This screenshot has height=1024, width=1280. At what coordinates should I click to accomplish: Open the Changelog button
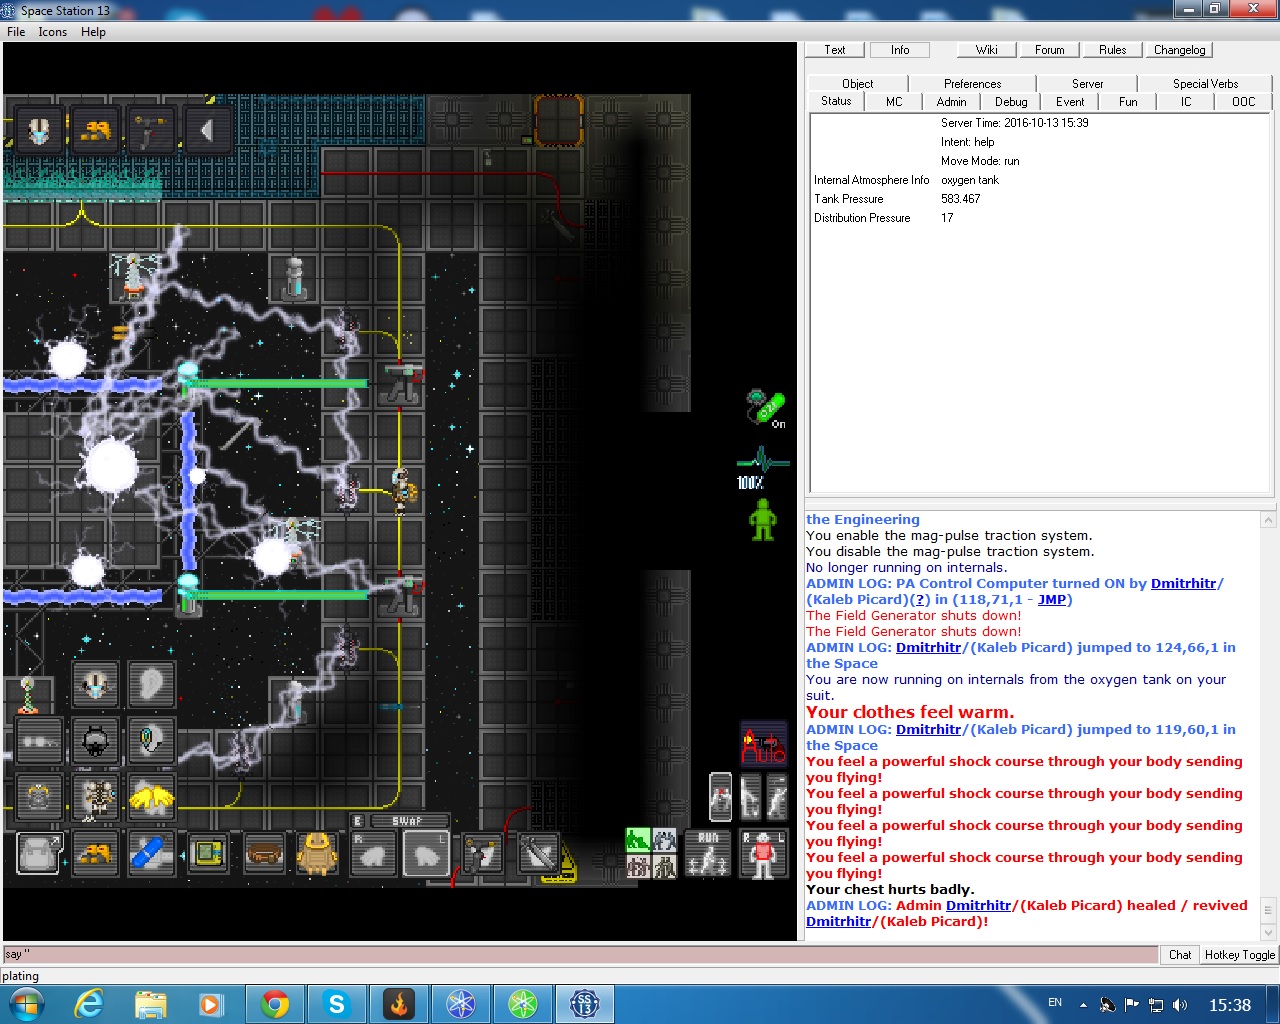(1179, 50)
